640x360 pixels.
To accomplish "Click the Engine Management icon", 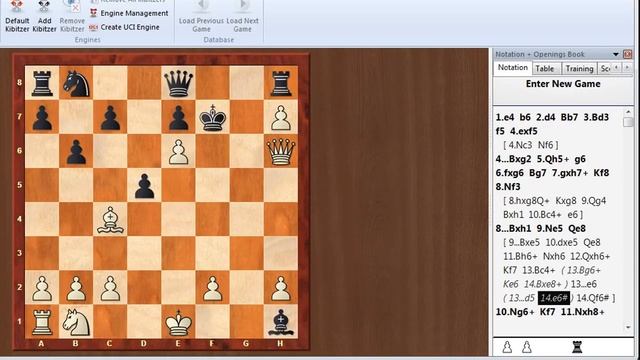I will pos(93,13).
